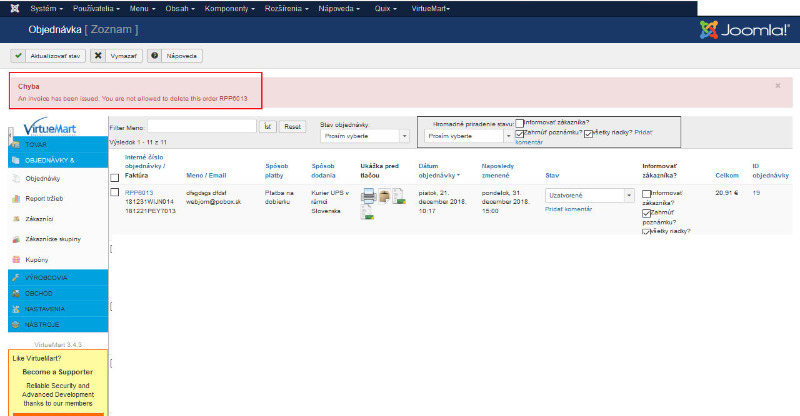Click the Kupóny gift icon

click(16, 259)
